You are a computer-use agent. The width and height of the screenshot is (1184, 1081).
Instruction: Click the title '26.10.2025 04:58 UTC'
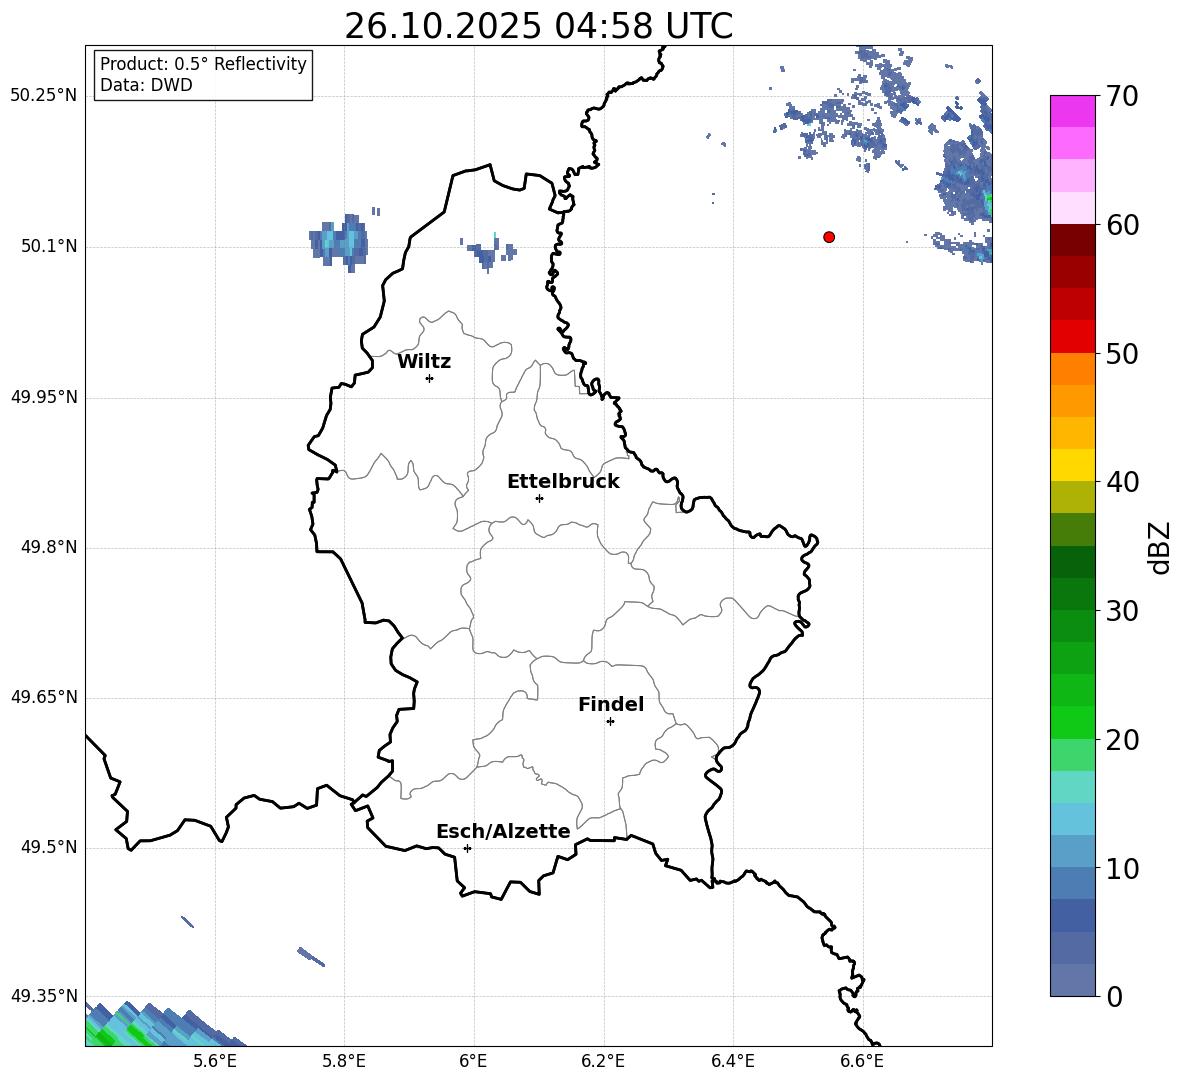pos(538,27)
